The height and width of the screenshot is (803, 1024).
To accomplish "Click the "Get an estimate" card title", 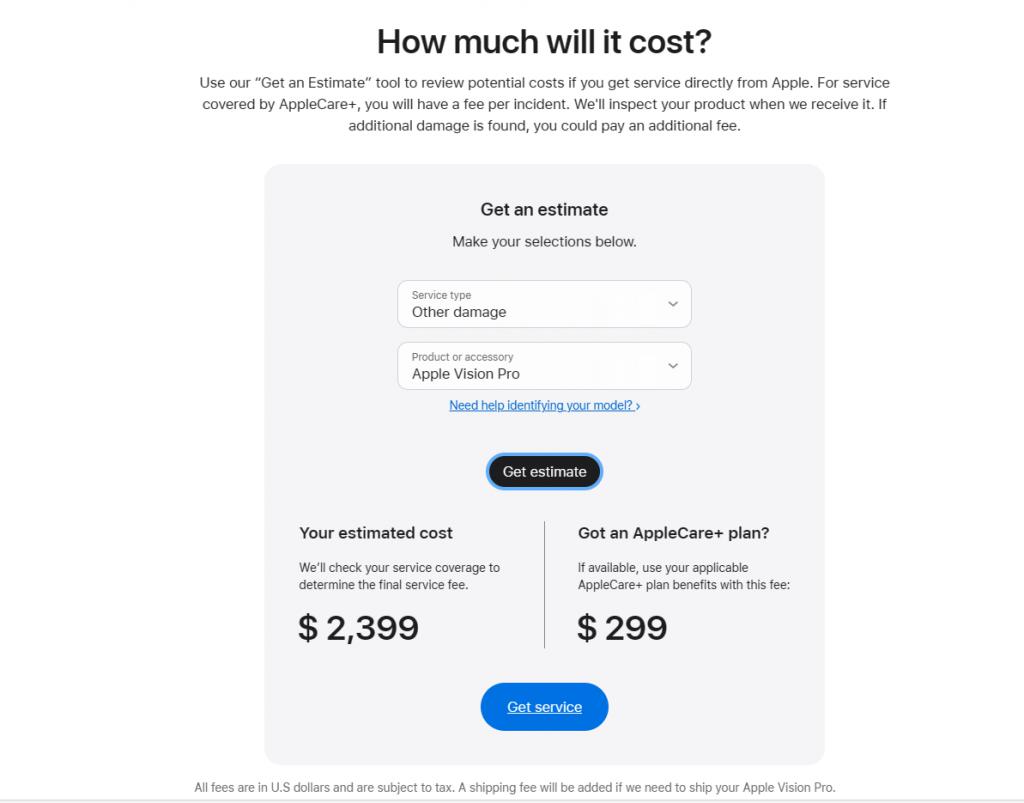I will [x=544, y=210].
